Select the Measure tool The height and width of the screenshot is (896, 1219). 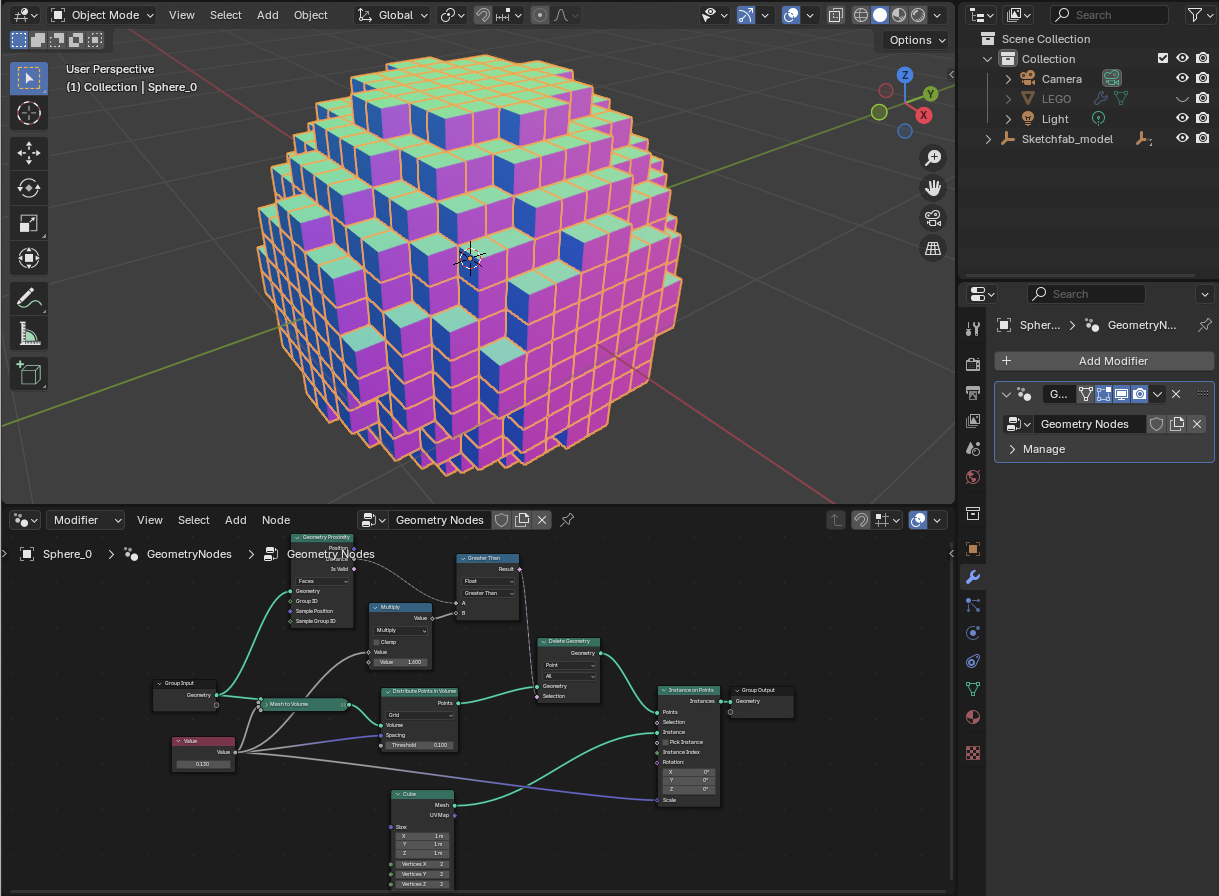29,334
